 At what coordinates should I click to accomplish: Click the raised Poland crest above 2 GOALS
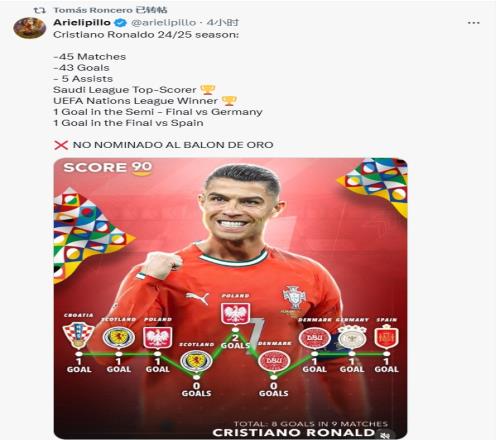tap(235, 313)
